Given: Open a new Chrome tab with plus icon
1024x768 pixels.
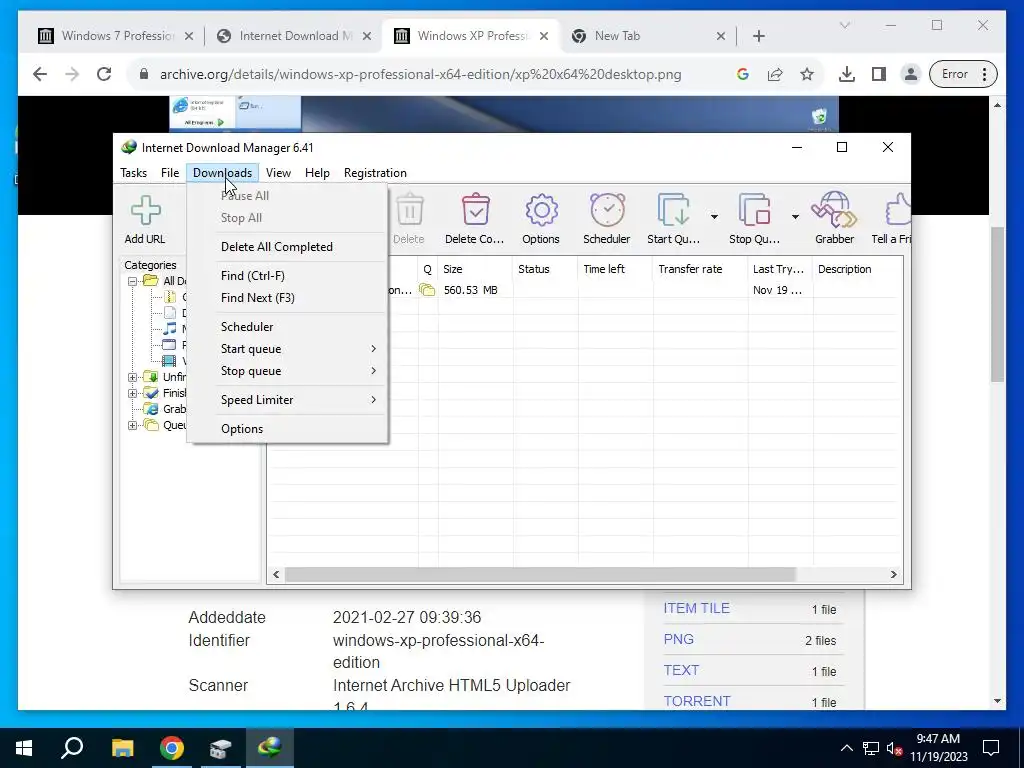Looking at the screenshot, I should pyautogui.click(x=758, y=36).
